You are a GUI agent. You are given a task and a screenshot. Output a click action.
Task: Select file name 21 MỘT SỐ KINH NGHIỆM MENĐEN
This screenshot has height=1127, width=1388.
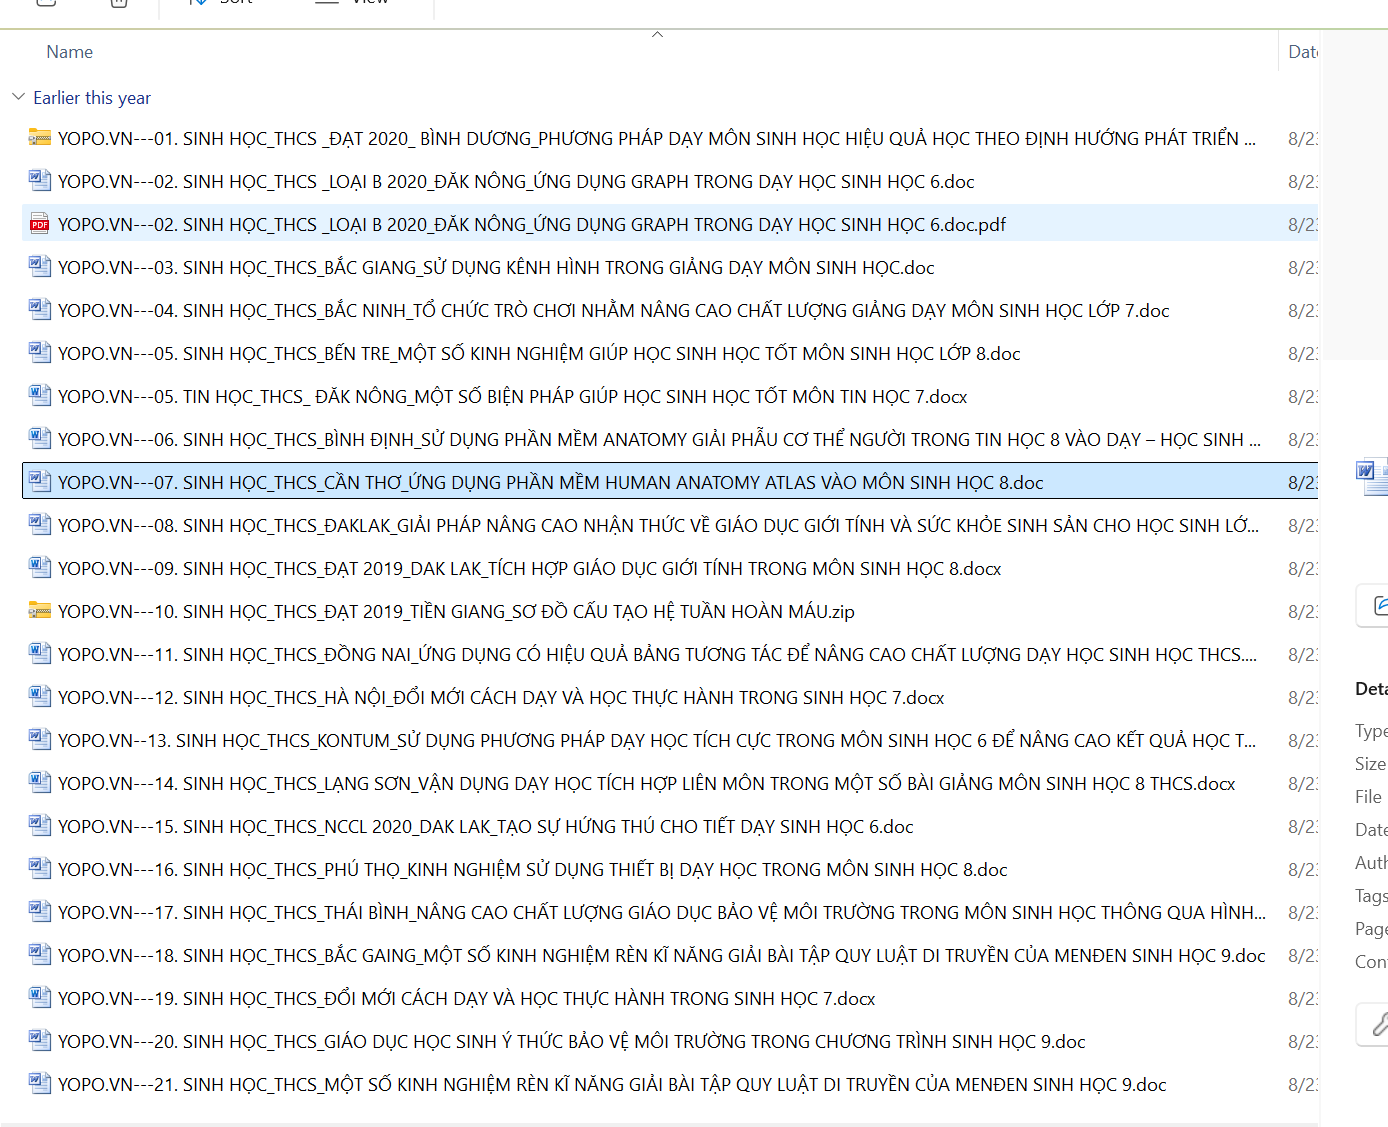click(x=612, y=1084)
